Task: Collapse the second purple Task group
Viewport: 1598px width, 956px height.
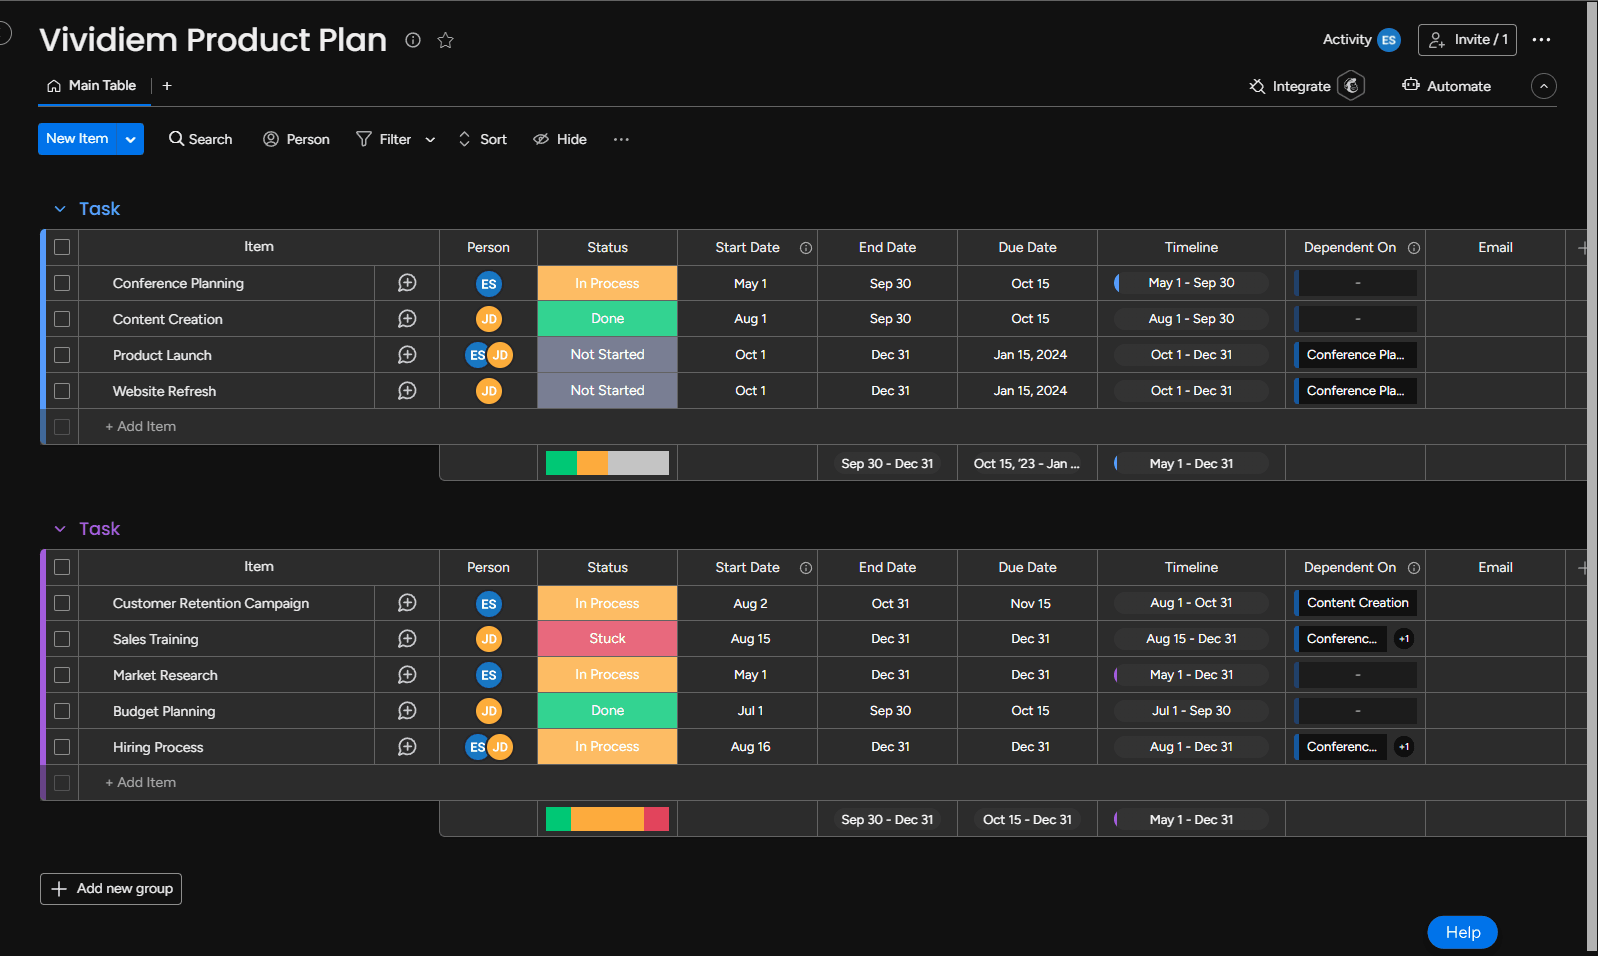Action: [x=60, y=529]
